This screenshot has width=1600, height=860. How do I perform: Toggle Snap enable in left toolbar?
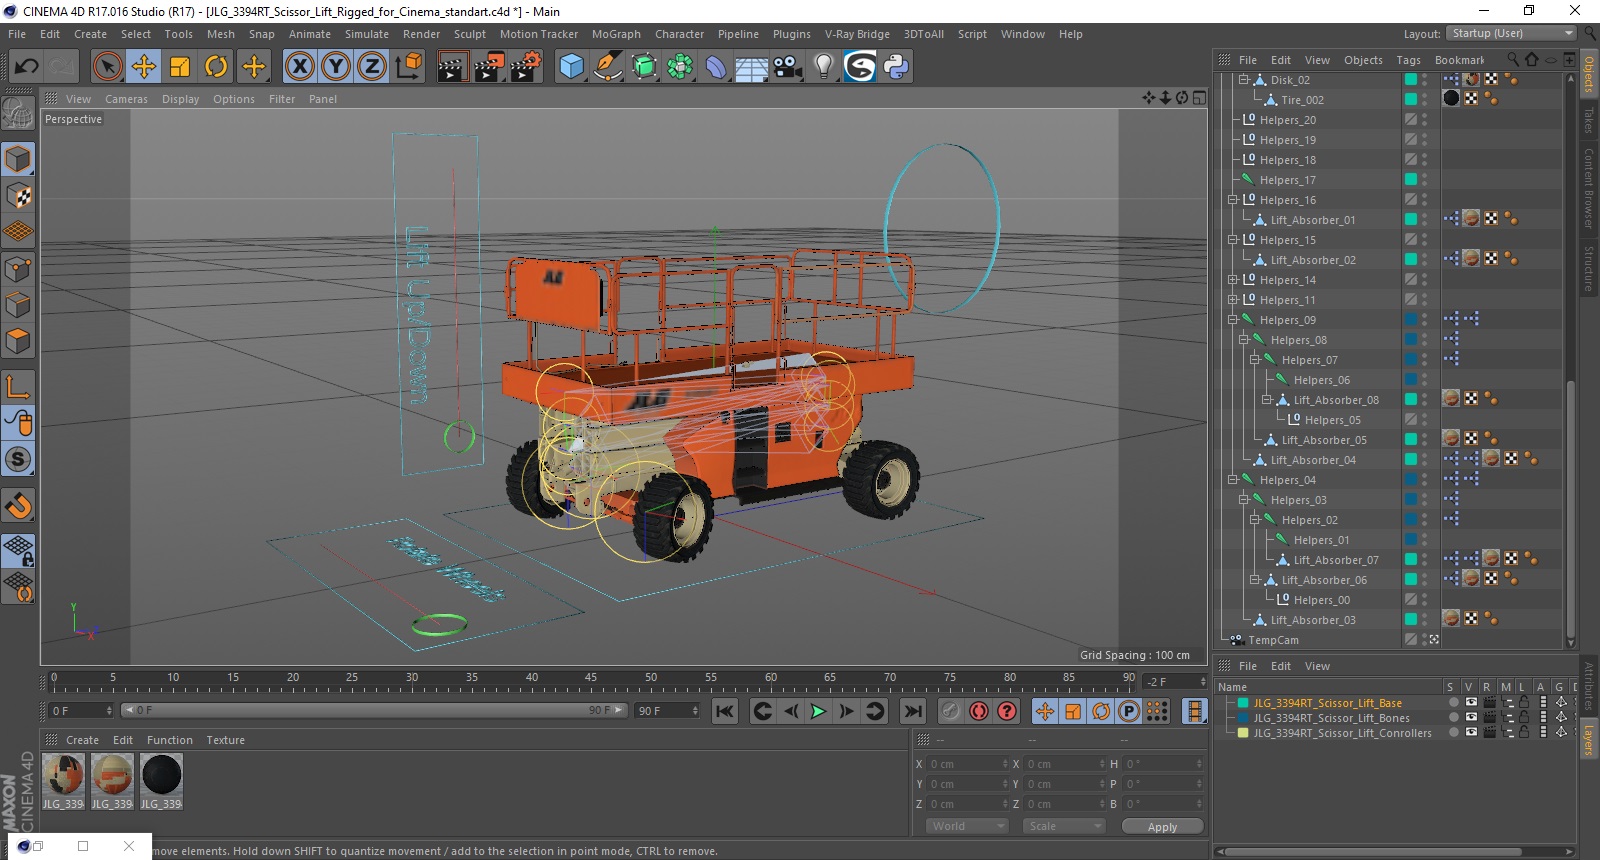tap(18, 459)
